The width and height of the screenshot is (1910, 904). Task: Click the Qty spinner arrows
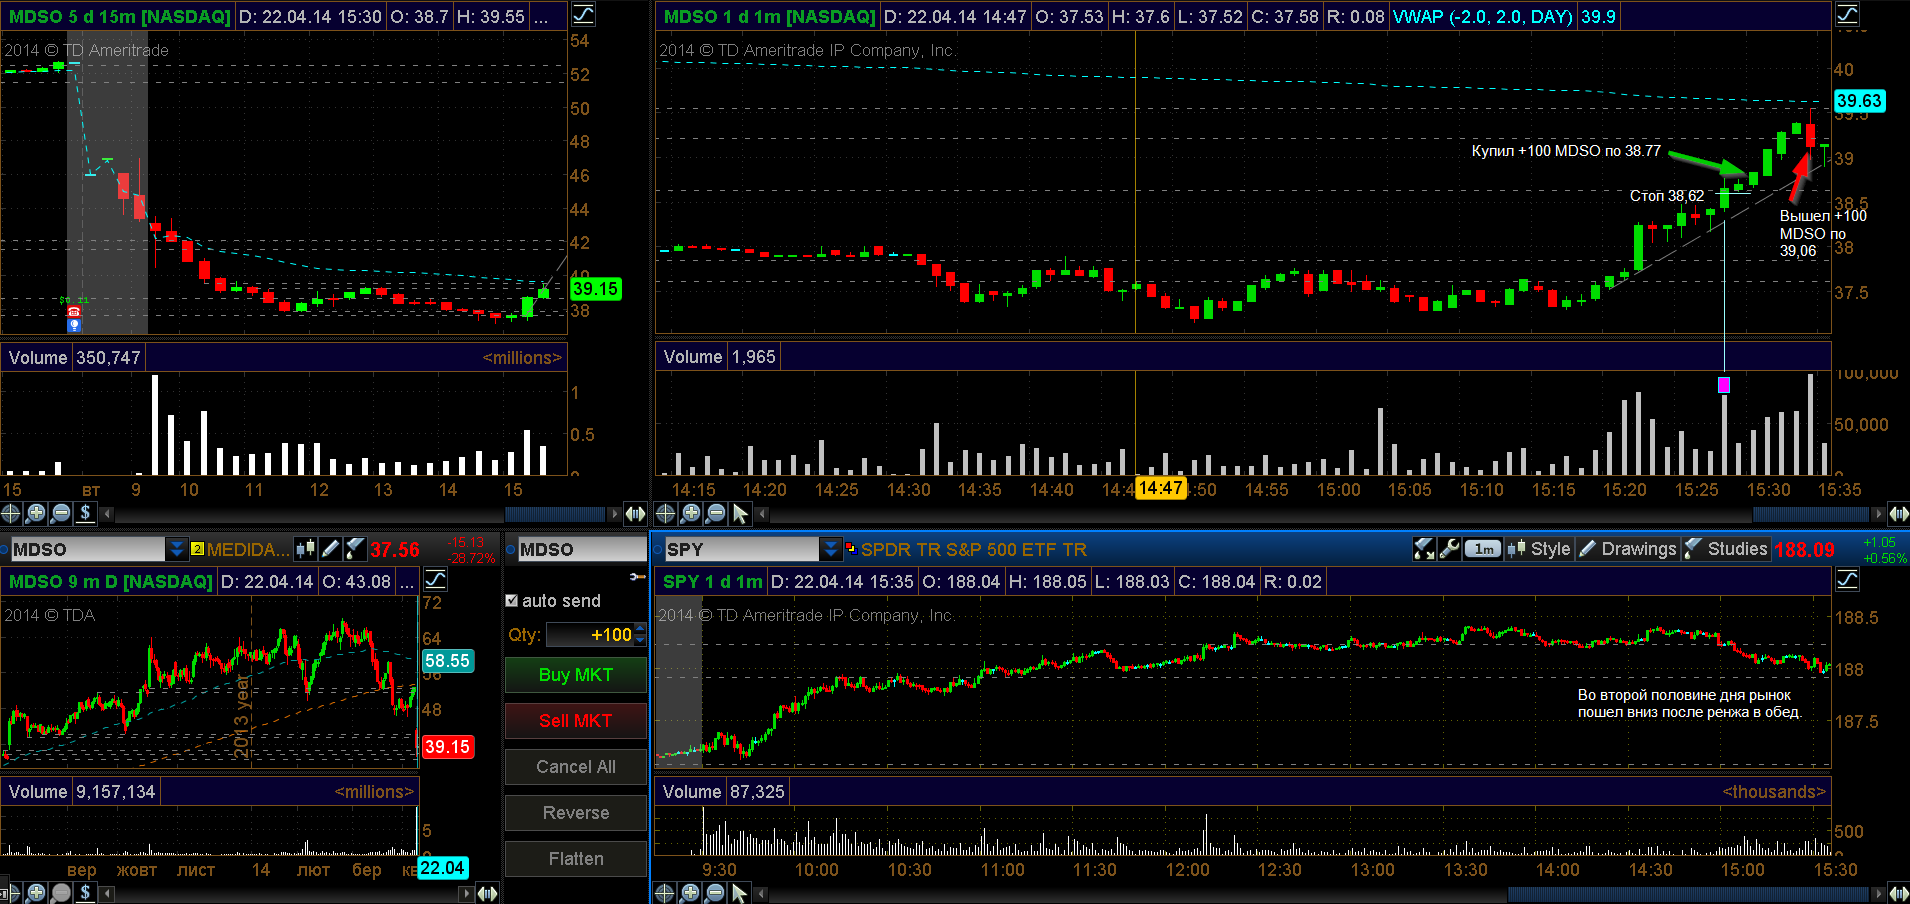(640, 635)
